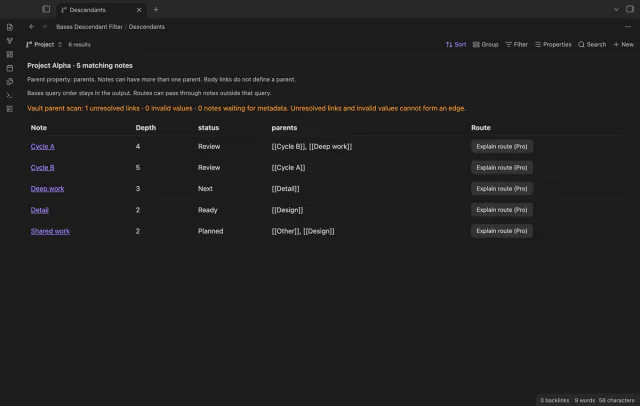Click the characters count in status bar
This screenshot has width=640, height=406.
(617, 400)
